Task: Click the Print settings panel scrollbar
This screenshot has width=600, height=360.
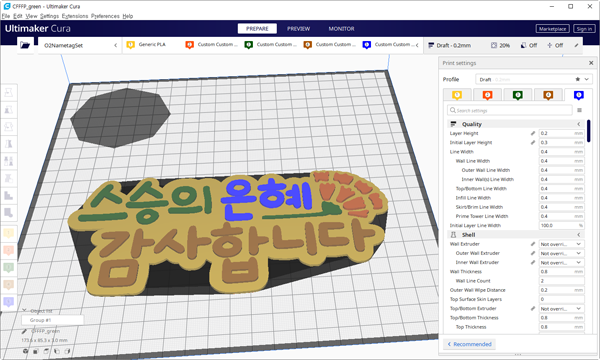Action: 588,131
